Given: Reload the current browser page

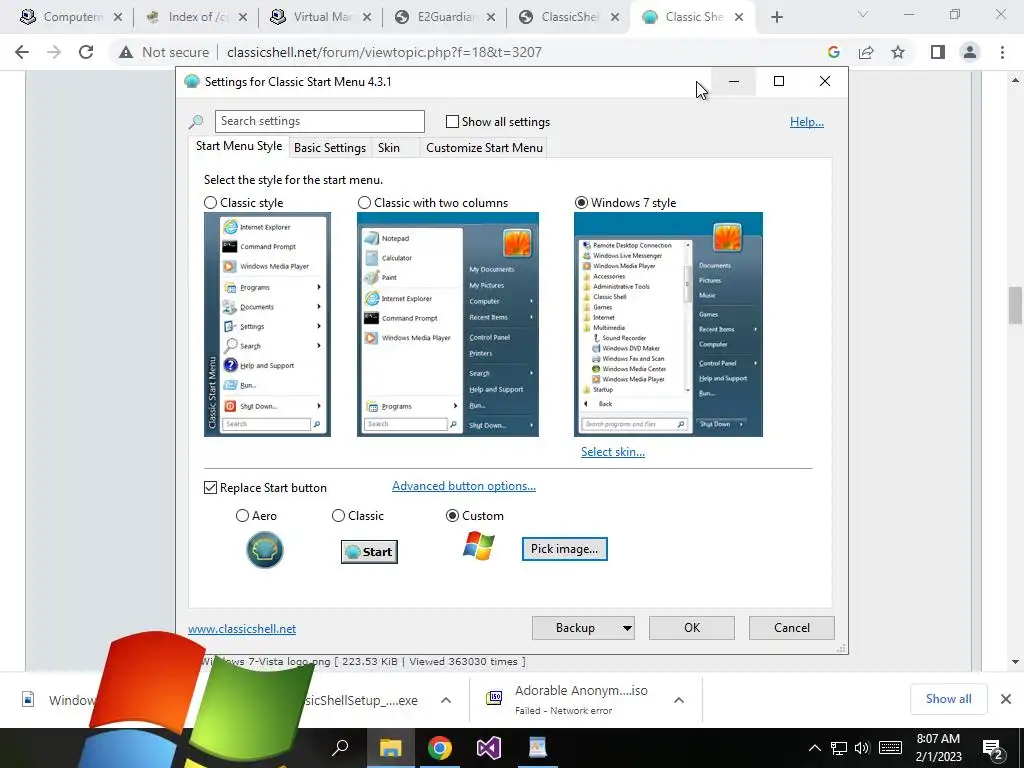Looking at the screenshot, I should [x=86, y=52].
